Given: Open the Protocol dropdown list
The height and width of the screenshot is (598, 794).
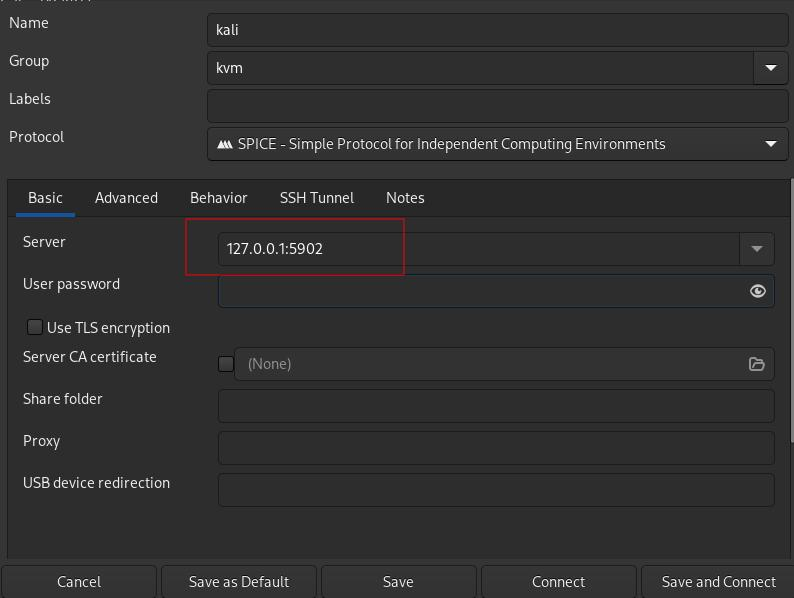Looking at the screenshot, I should tap(770, 144).
